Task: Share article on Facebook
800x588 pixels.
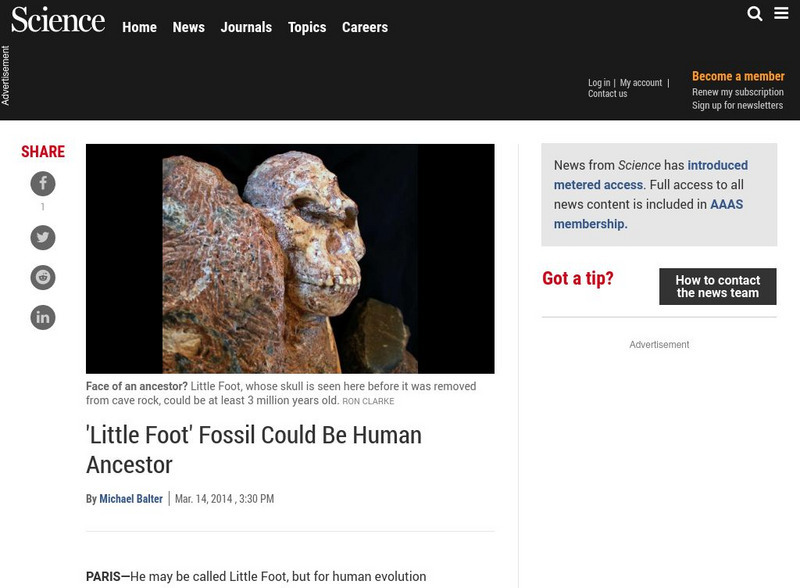Action: pos(43,184)
